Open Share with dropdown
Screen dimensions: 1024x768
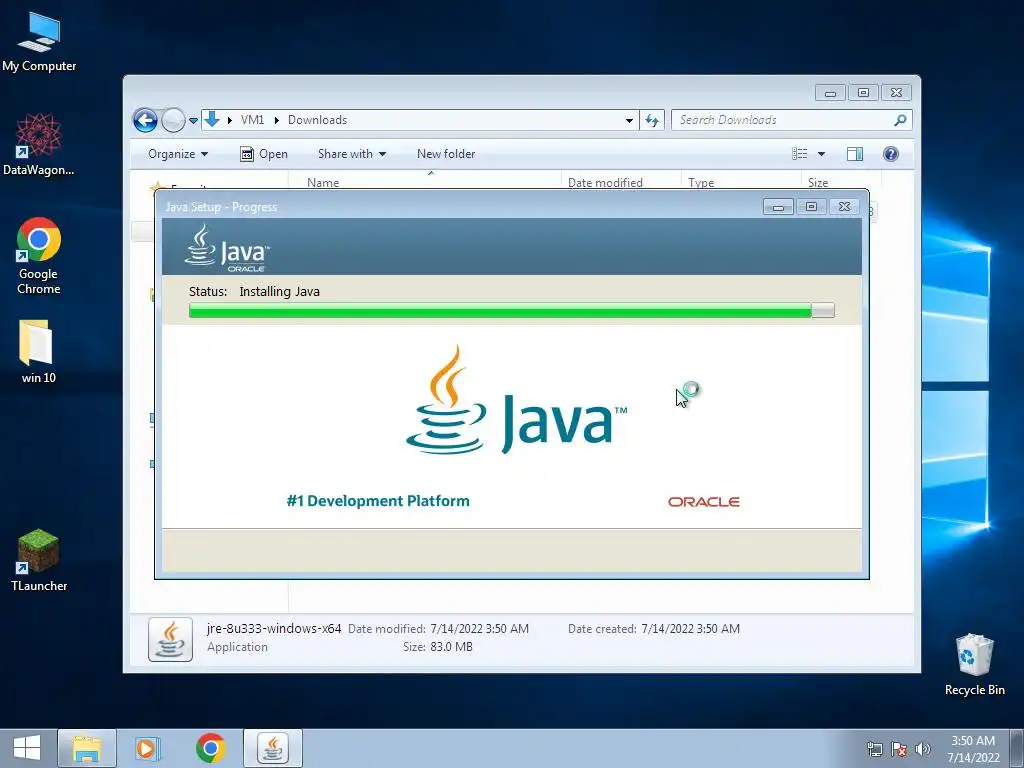pyautogui.click(x=352, y=154)
